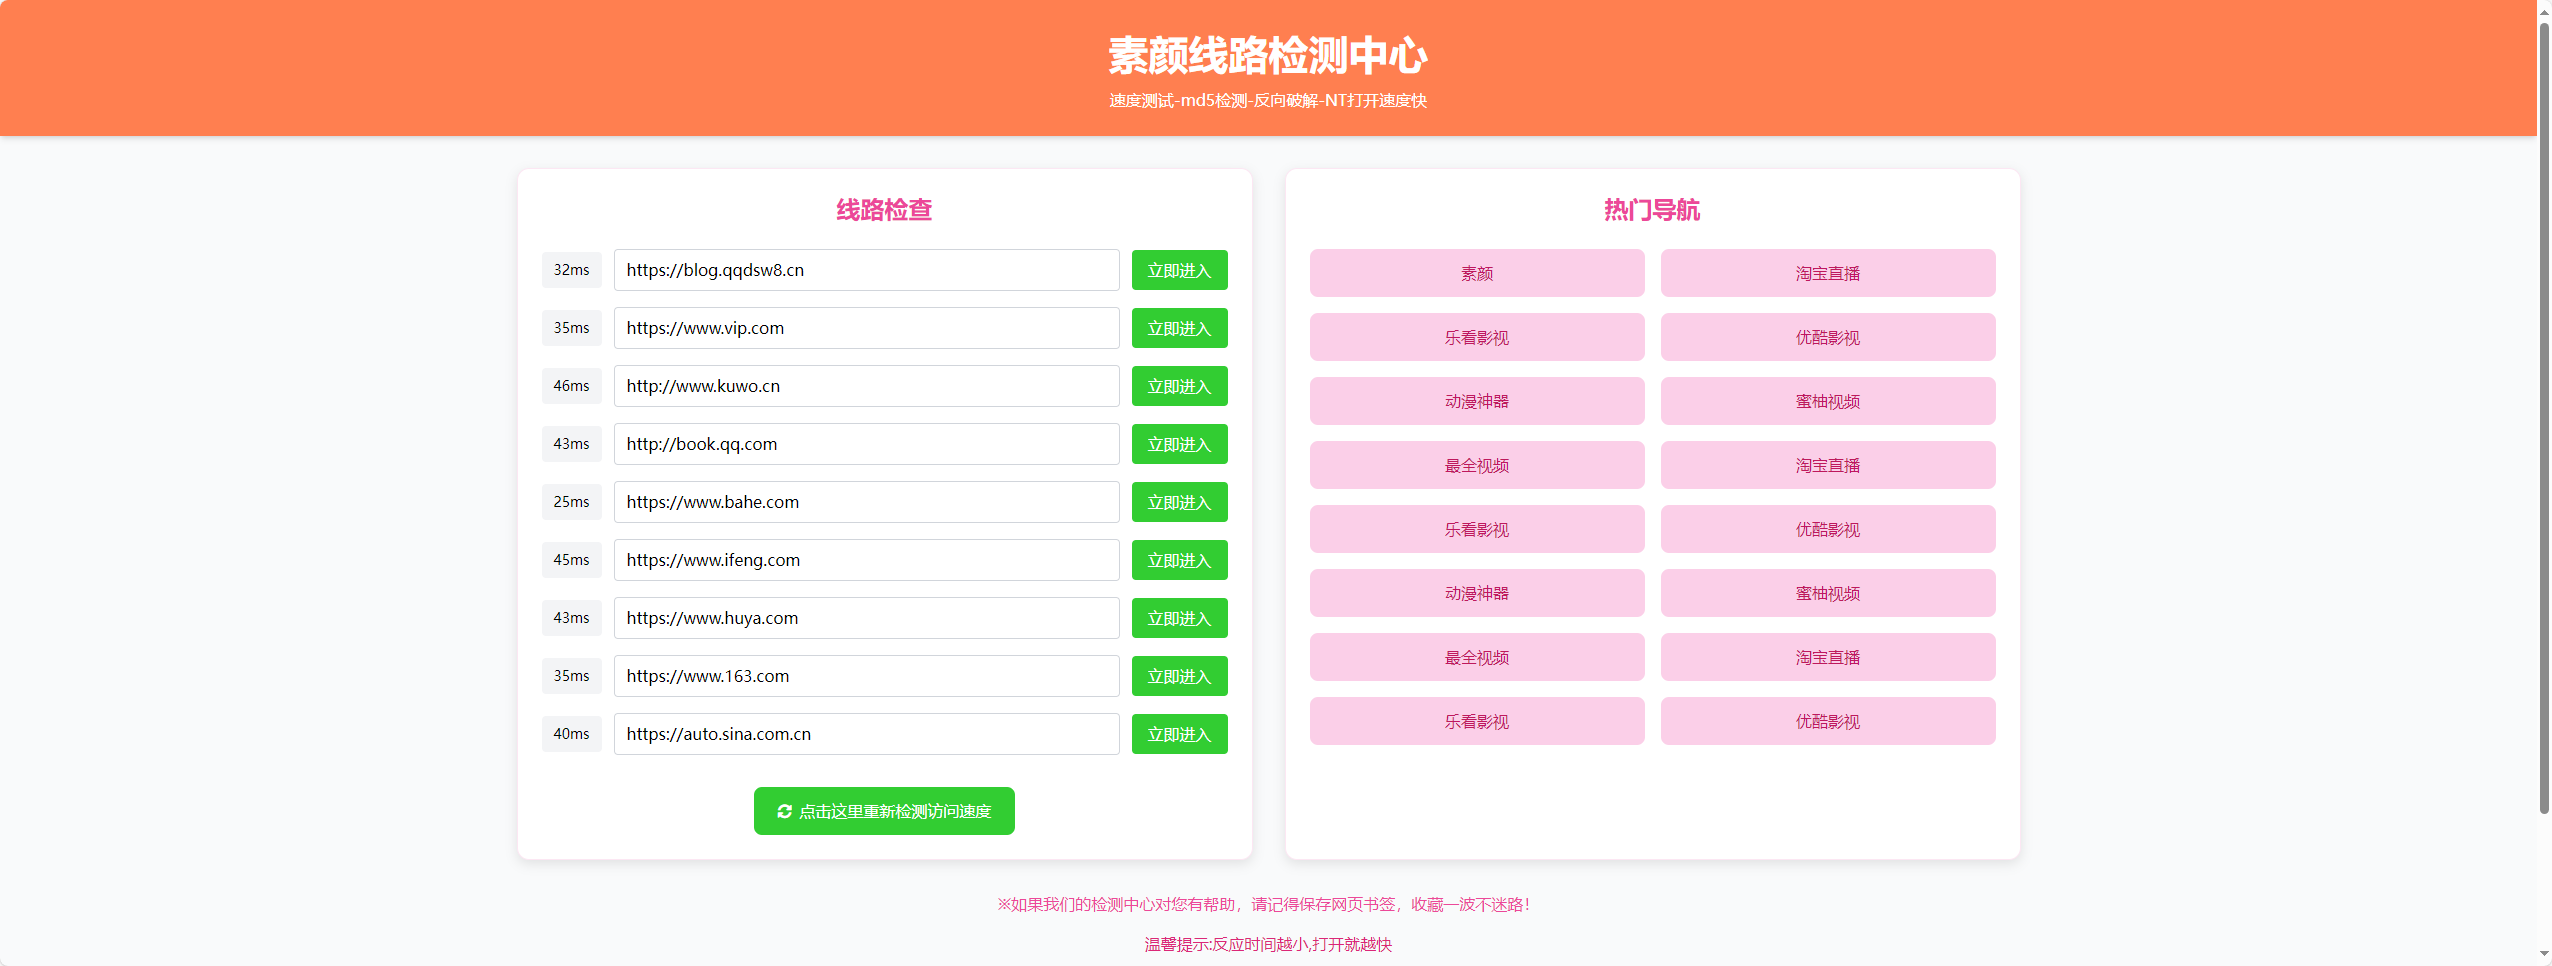Image resolution: width=2552 pixels, height=966 pixels.
Task: Open the 素颜 navigation link
Action: tap(1476, 273)
